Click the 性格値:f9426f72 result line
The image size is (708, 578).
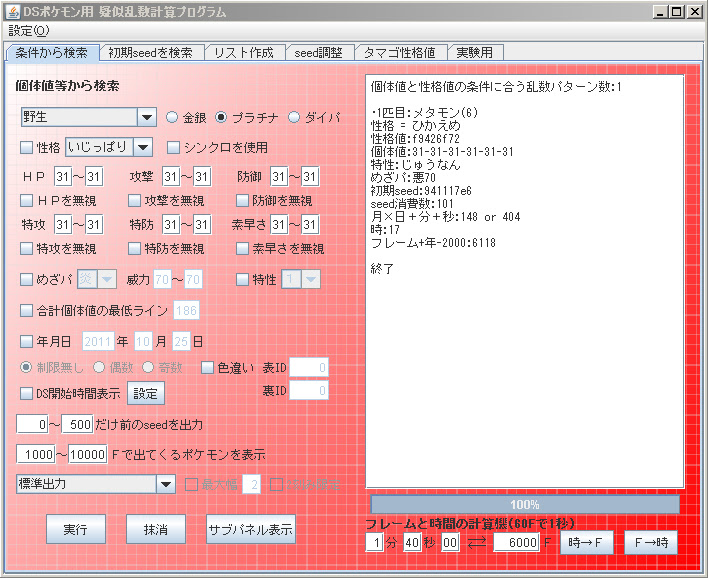[x=415, y=138]
